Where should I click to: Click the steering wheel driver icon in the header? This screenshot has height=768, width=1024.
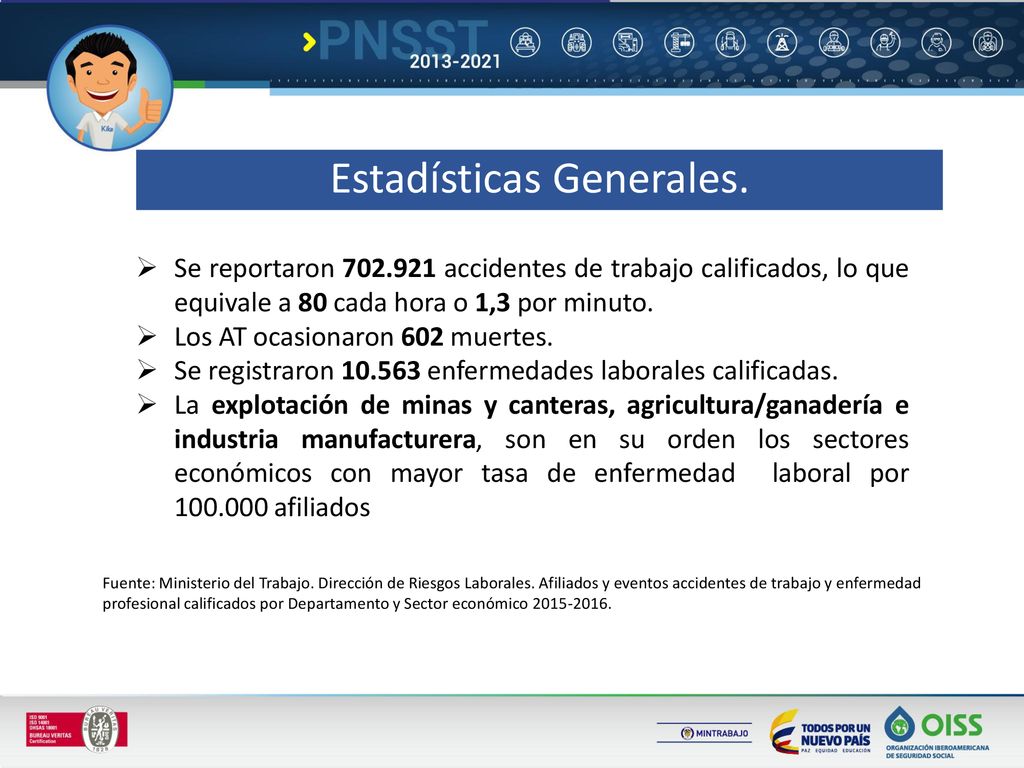click(x=987, y=43)
